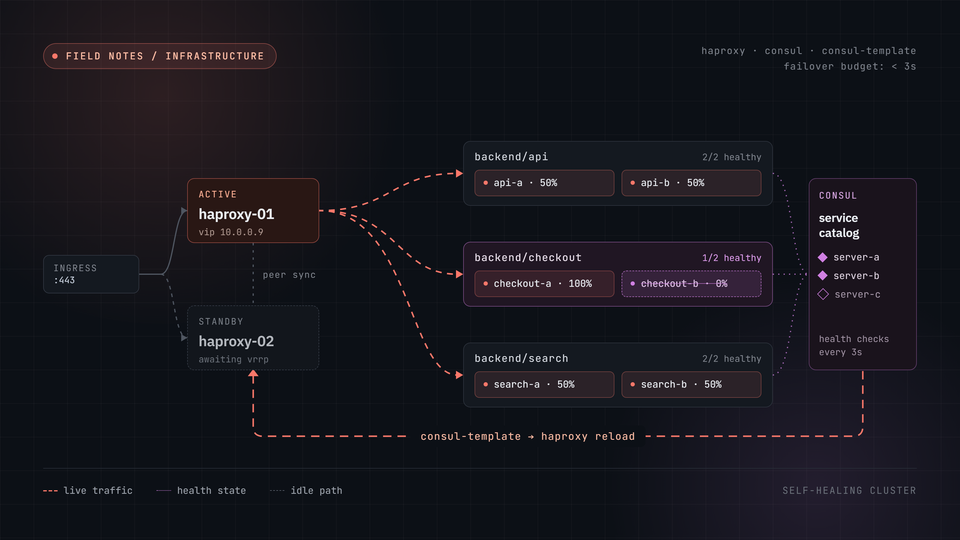Click the search-b · 50% server chip

(691, 384)
